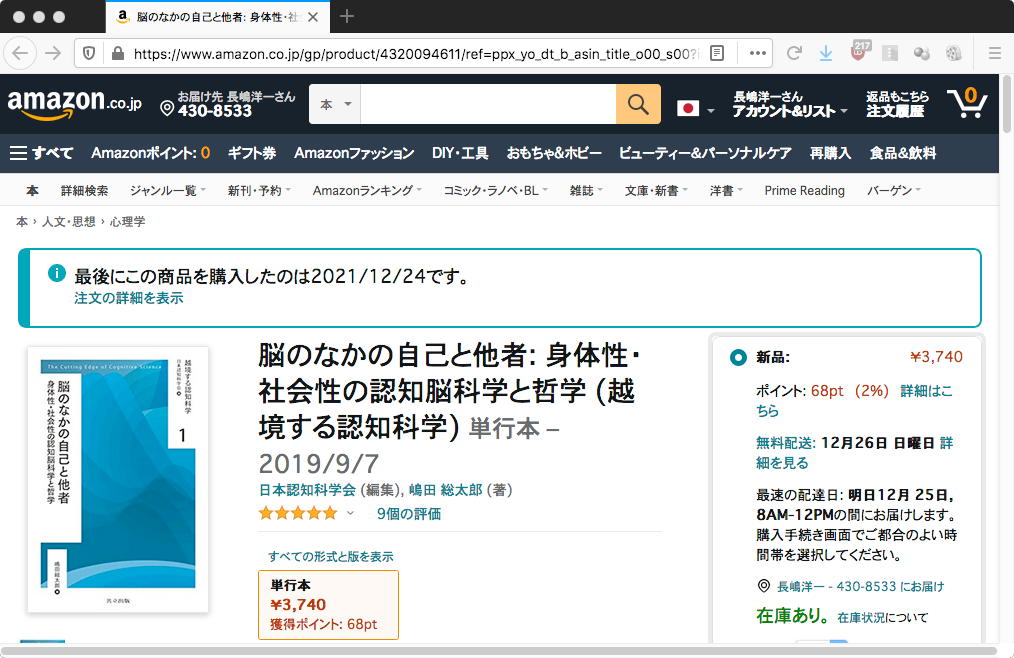This screenshot has width=1014, height=658.
Task: Open the downloads arrow icon
Action: [x=826, y=53]
